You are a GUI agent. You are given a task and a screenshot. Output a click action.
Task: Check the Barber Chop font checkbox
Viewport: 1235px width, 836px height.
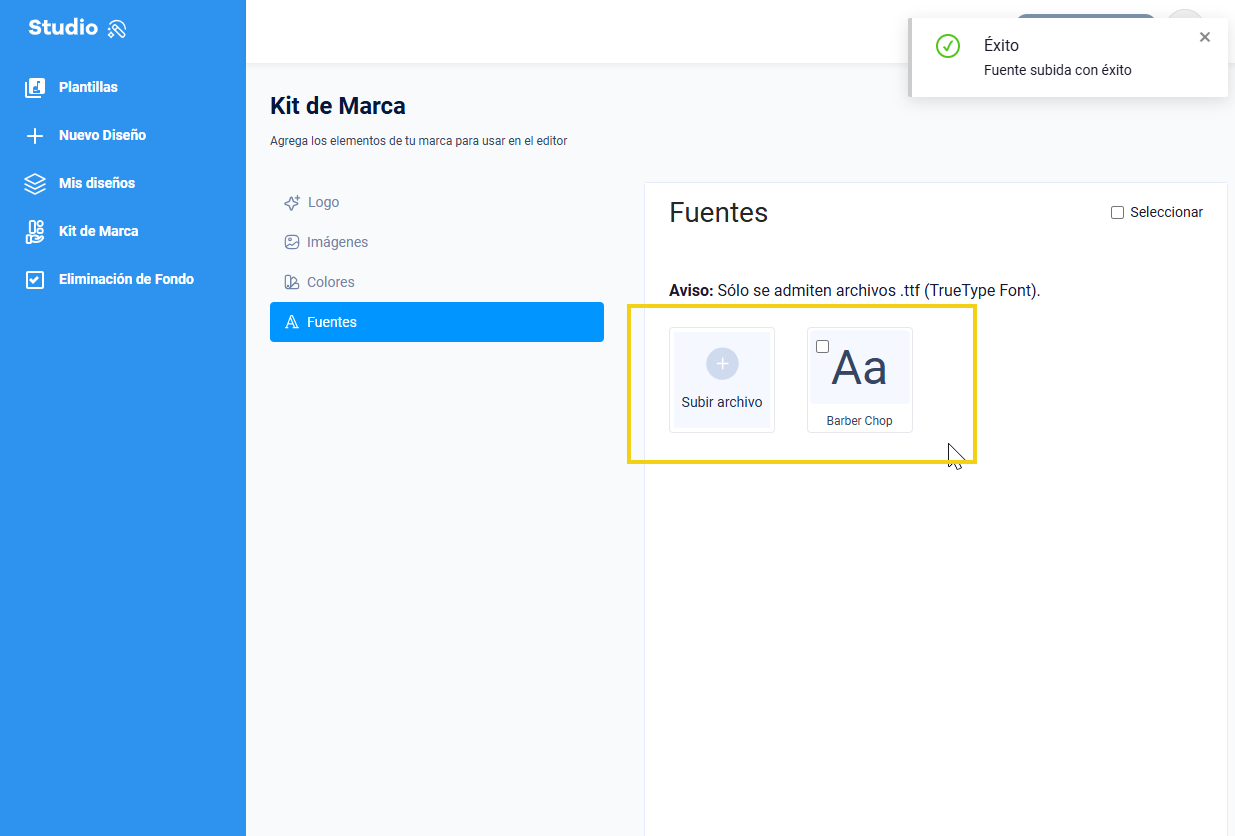tap(823, 347)
